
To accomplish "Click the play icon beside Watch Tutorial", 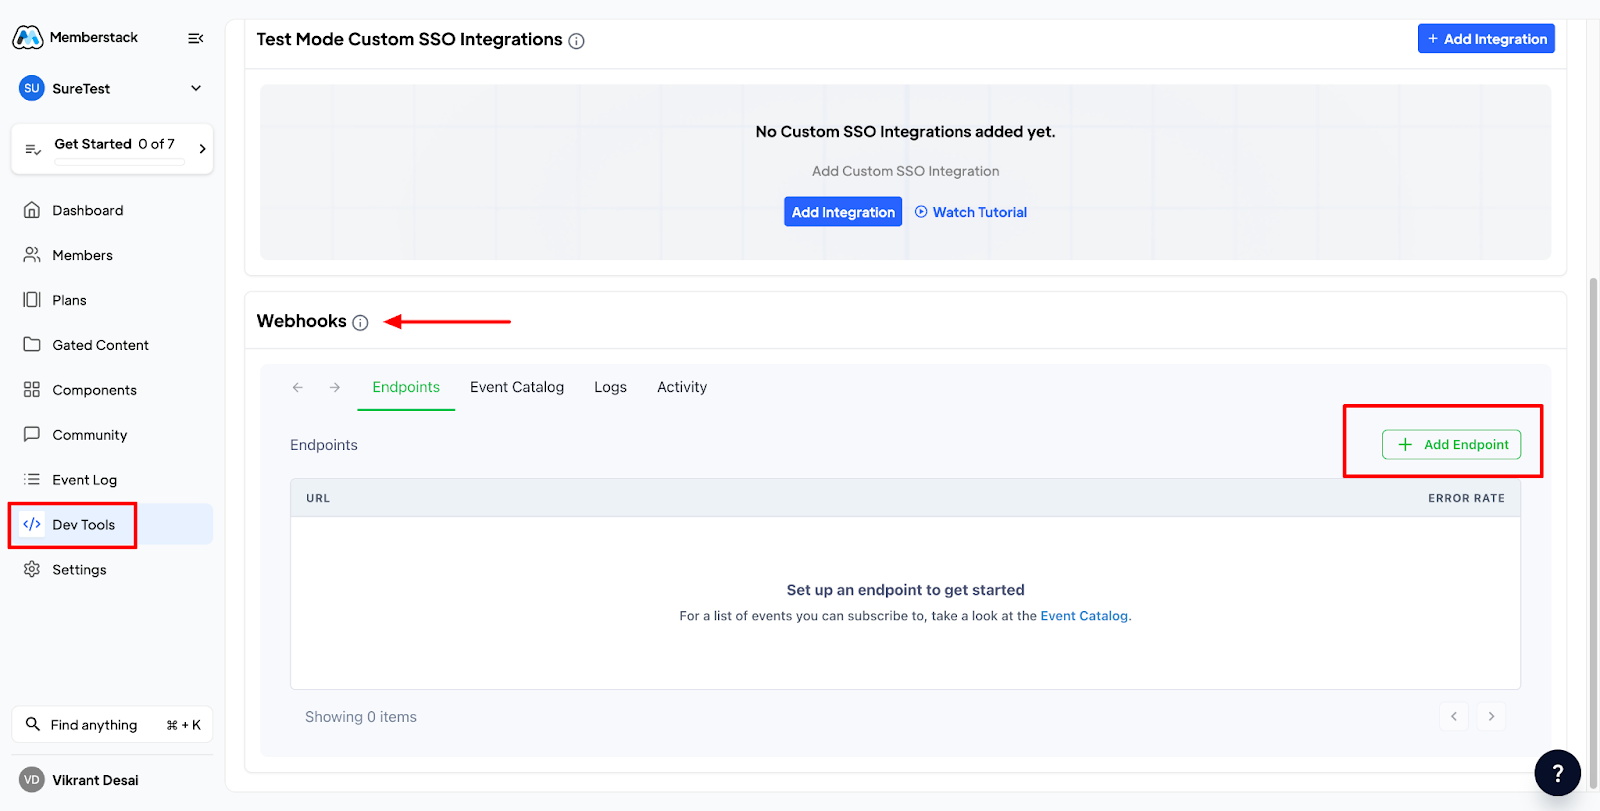I will 921,212.
